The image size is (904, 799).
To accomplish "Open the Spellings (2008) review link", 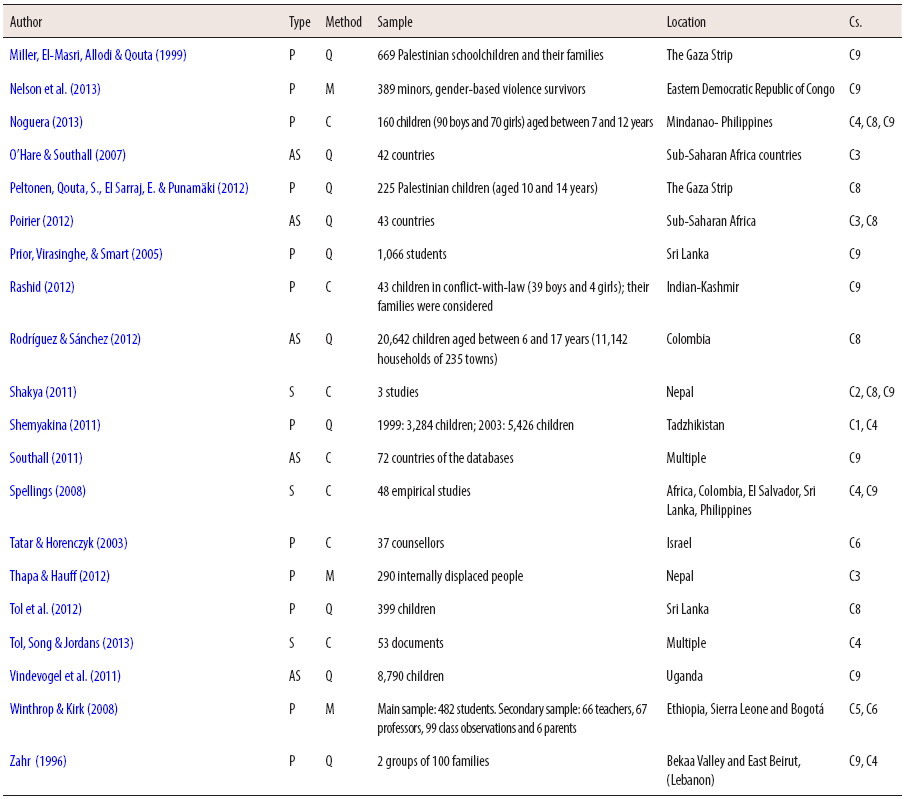I will tap(48, 490).
